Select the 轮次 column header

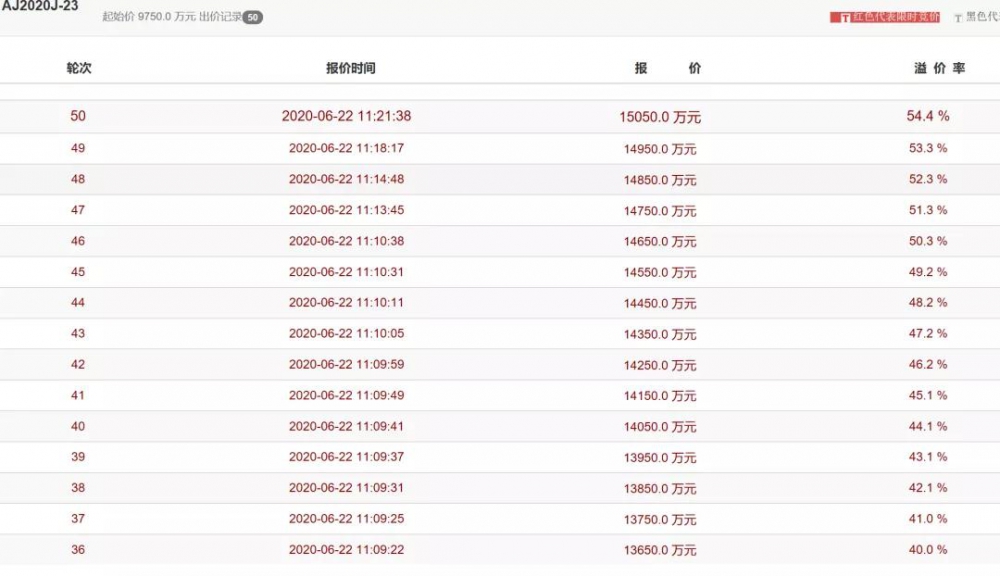tap(79, 68)
